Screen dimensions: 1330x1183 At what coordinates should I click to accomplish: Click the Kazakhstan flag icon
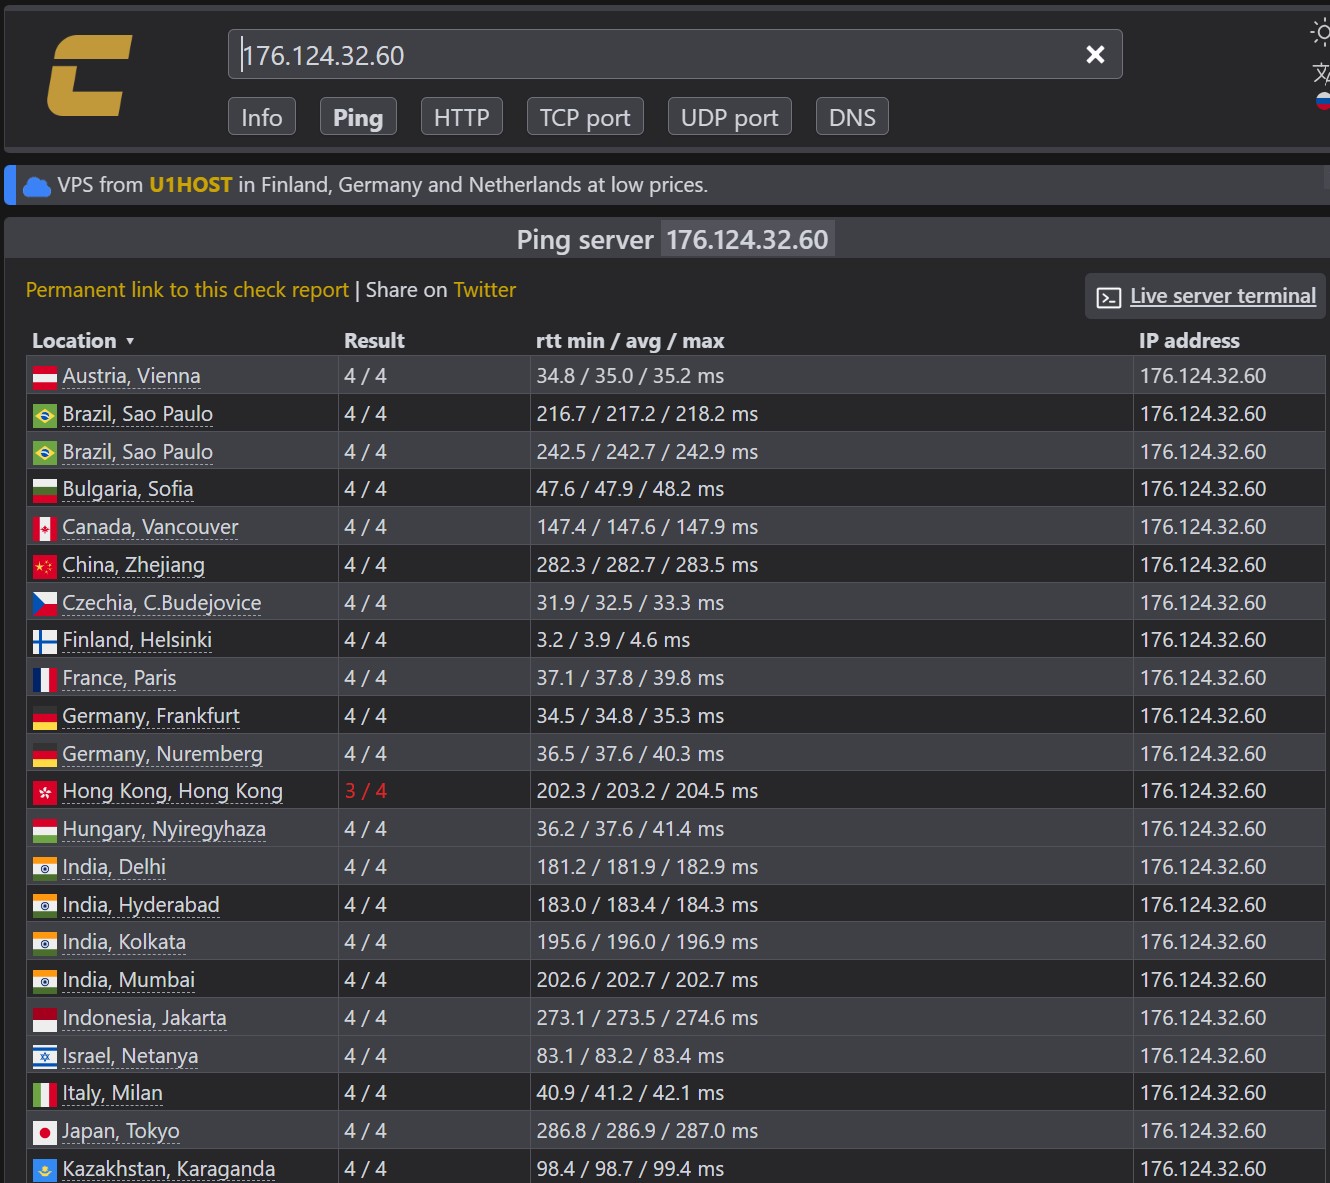click(45, 1170)
